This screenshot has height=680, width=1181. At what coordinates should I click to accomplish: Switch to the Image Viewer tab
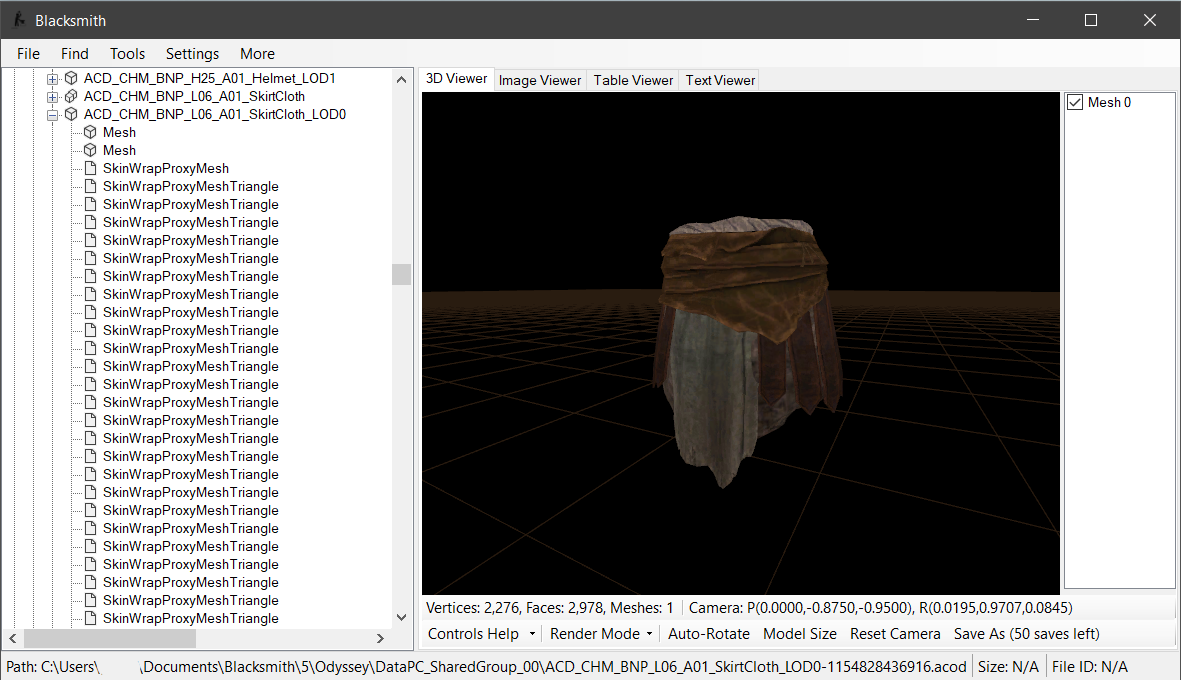pos(539,80)
